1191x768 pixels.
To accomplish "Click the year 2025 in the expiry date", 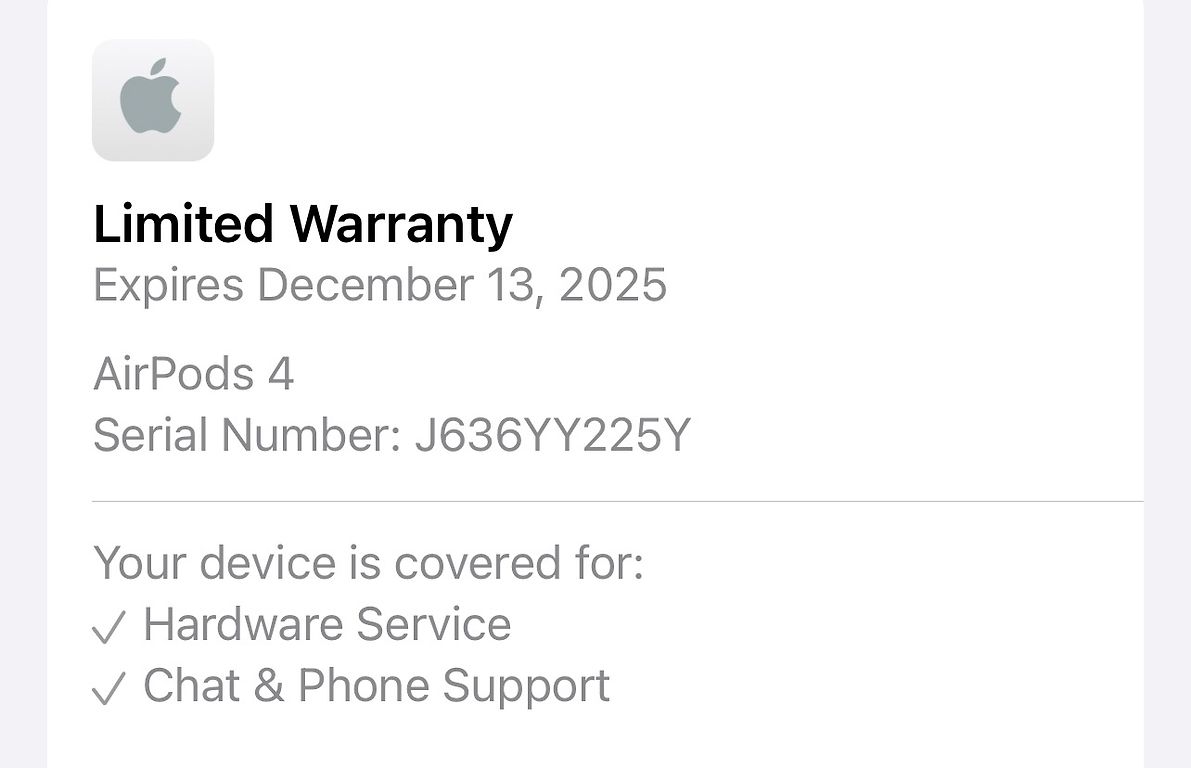I will (613, 285).
